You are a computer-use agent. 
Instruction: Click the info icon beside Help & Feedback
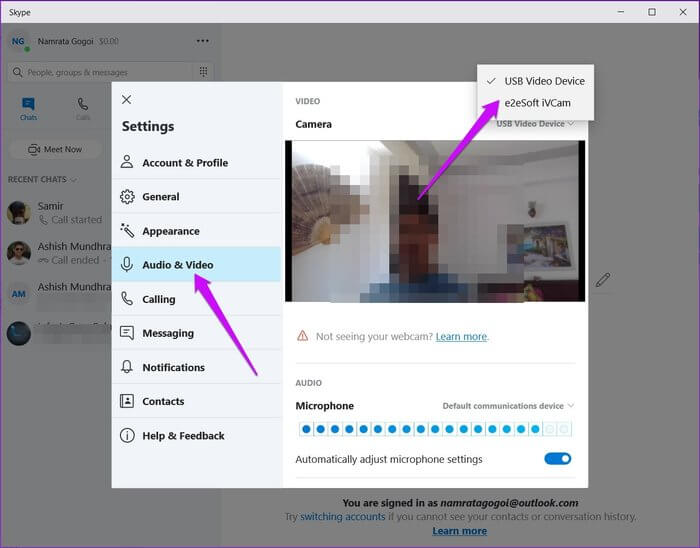pyautogui.click(x=127, y=435)
